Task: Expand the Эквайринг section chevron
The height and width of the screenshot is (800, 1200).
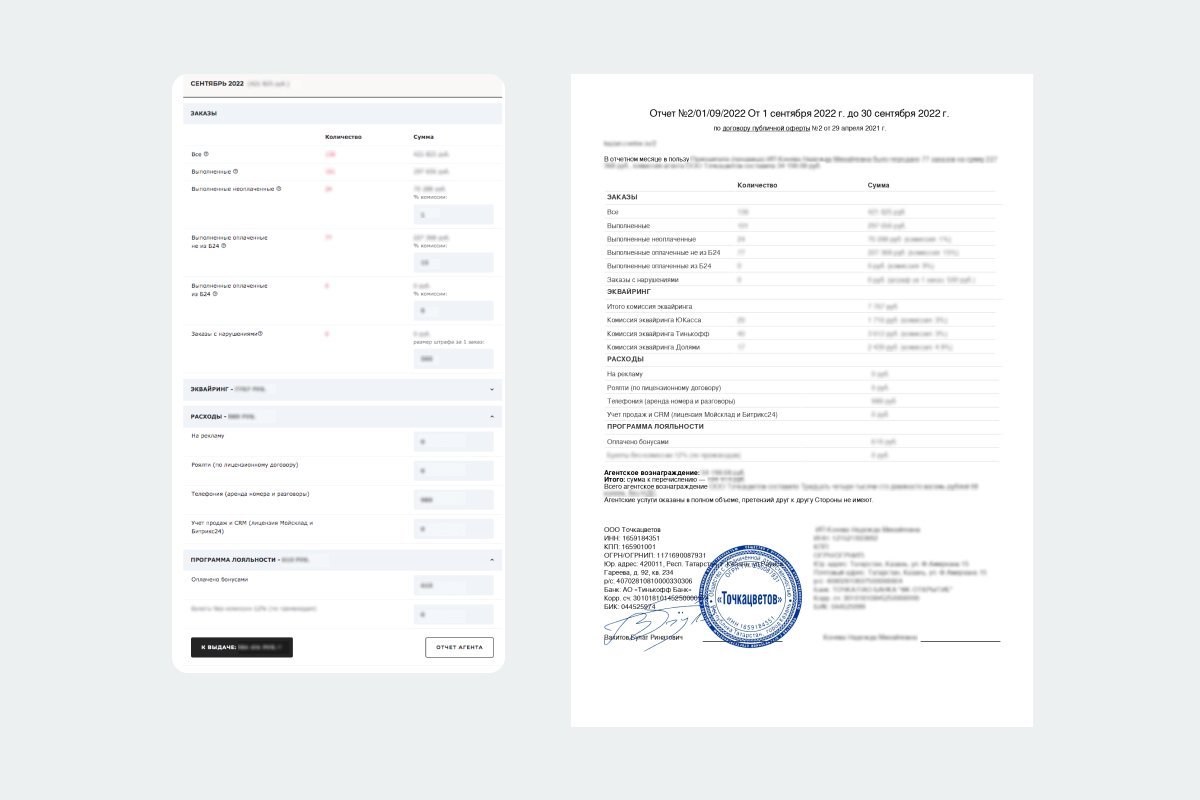Action: coord(491,388)
